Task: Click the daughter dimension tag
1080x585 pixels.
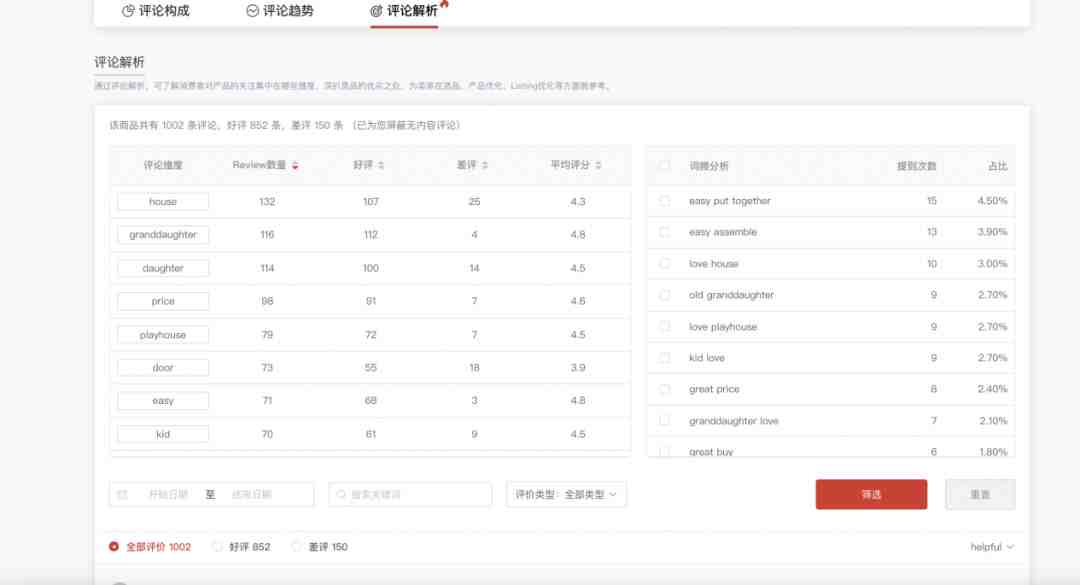Action: click(163, 268)
